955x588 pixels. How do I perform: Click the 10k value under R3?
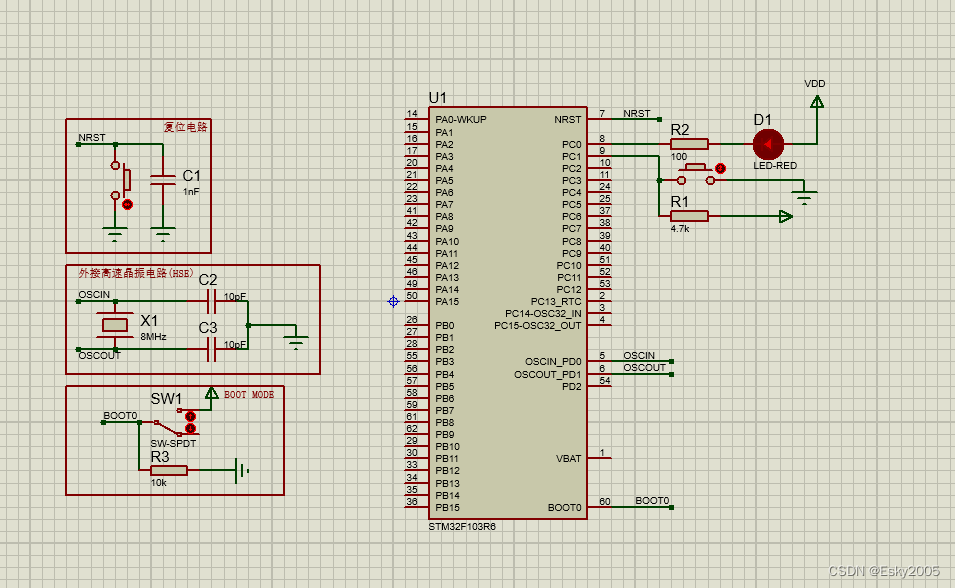(x=158, y=483)
